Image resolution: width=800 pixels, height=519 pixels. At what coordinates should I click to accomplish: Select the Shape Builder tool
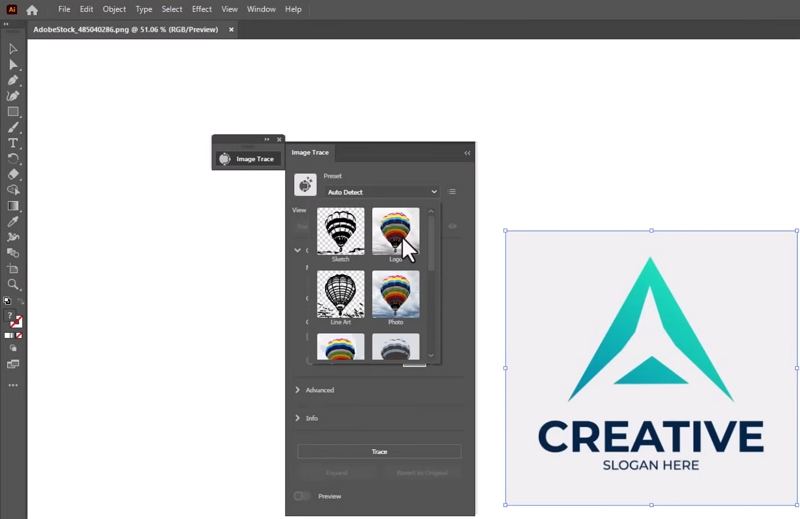(13, 190)
